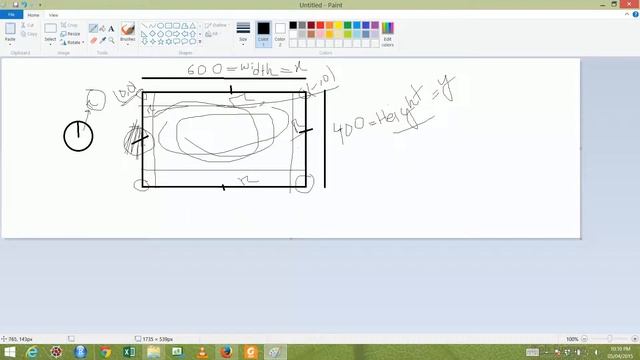This screenshot has height=360, width=640.
Task: Pick the purple color swatch
Action: pyautogui.click(x=375, y=25)
